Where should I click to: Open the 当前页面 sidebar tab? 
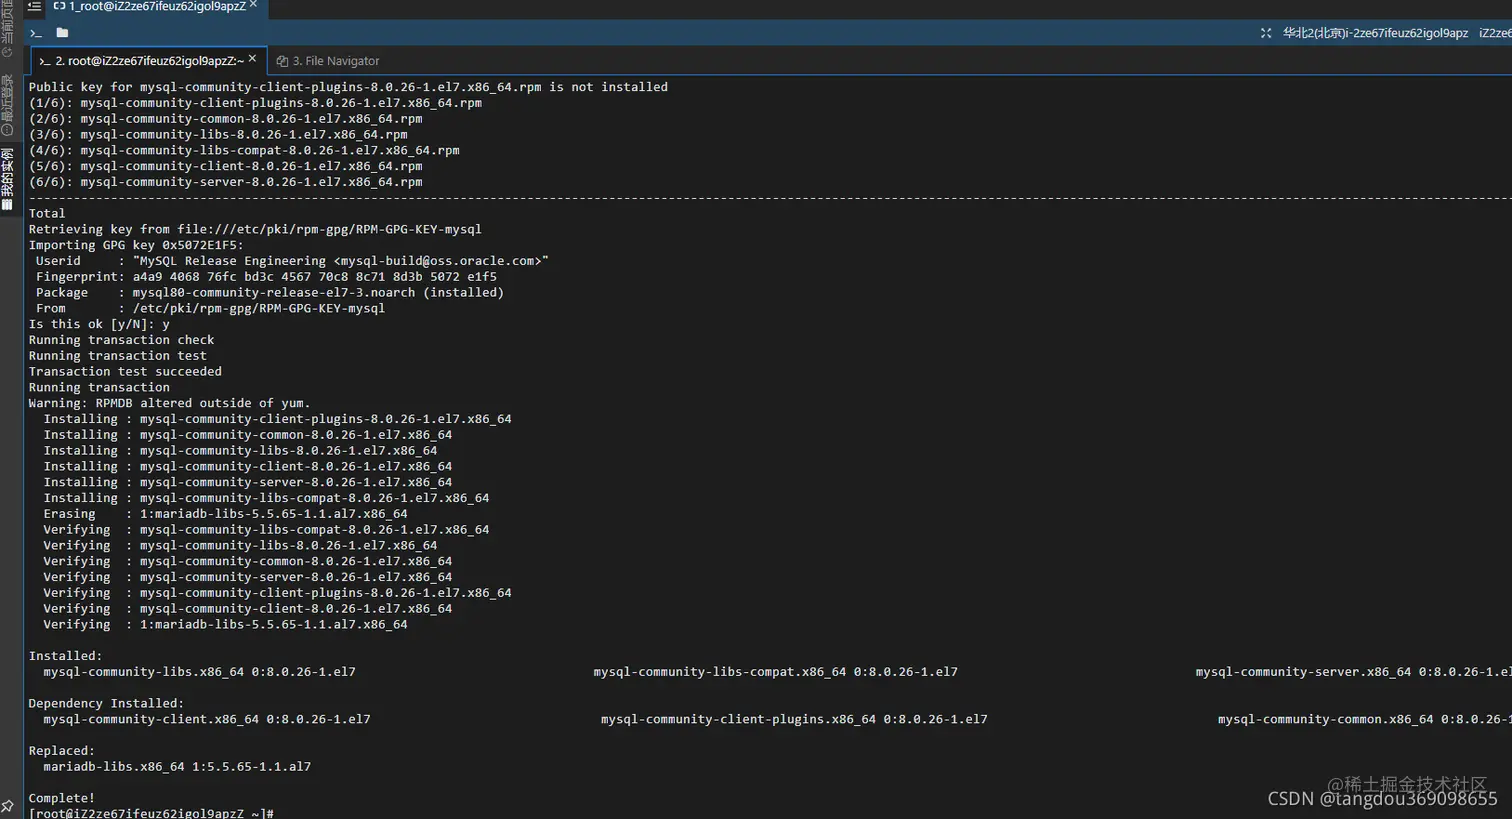pyautogui.click(x=7, y=30)
